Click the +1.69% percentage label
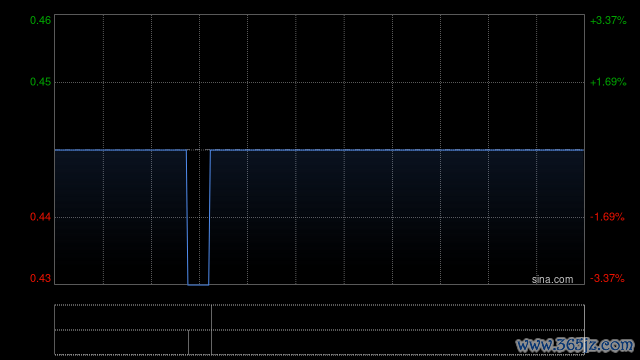This screenshot has width=640, height=360. point(608,82)
